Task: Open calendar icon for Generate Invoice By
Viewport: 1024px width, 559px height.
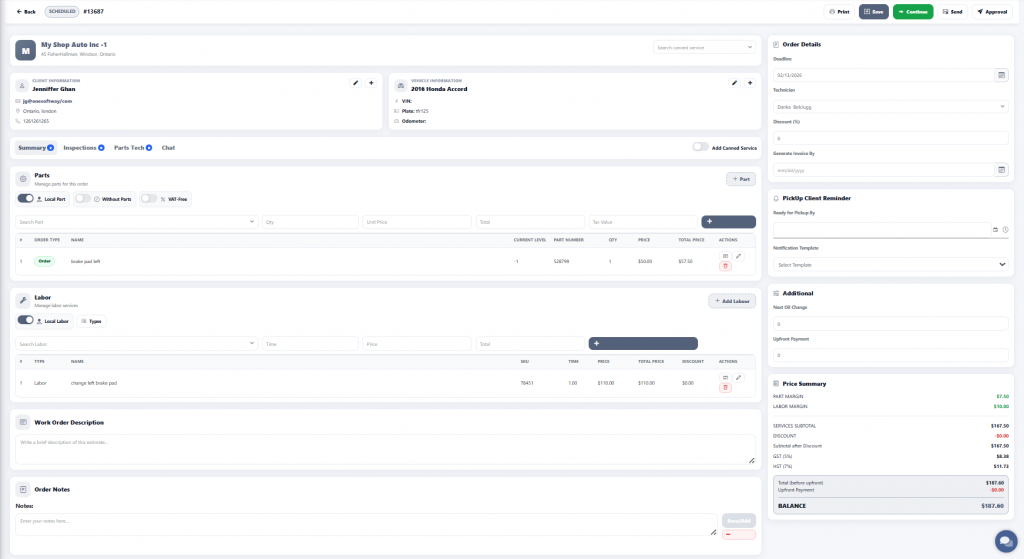Action: point(1001,170)
